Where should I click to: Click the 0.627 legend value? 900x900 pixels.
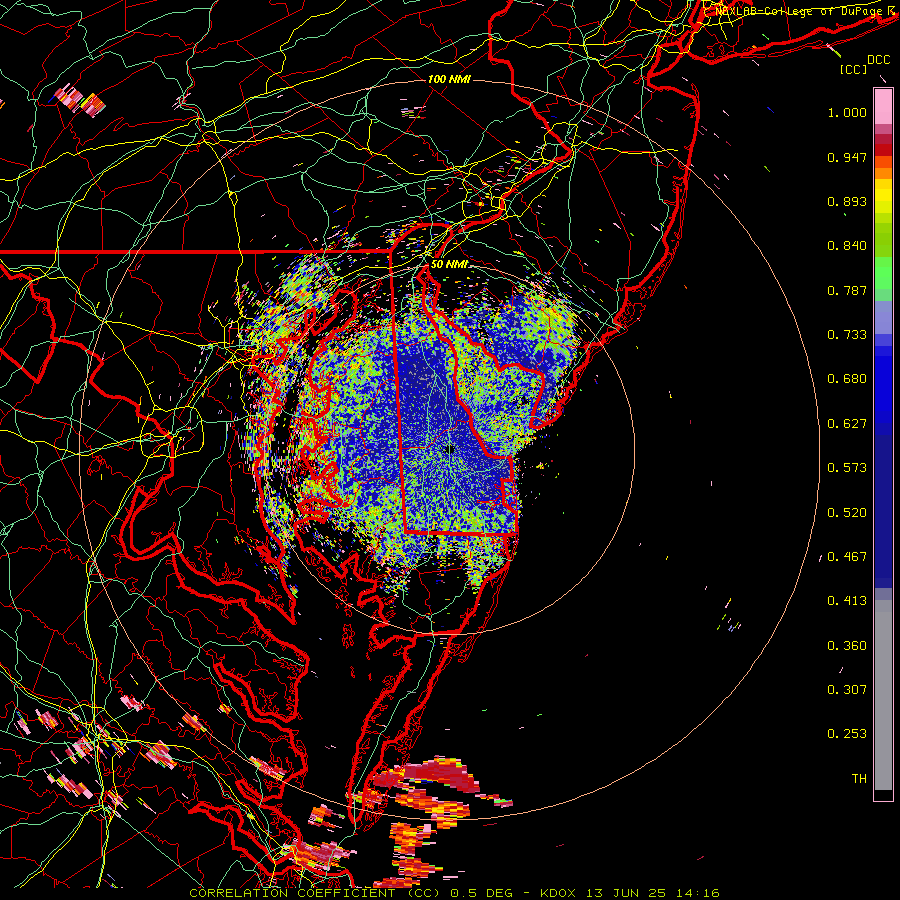[x=847, y=424]
